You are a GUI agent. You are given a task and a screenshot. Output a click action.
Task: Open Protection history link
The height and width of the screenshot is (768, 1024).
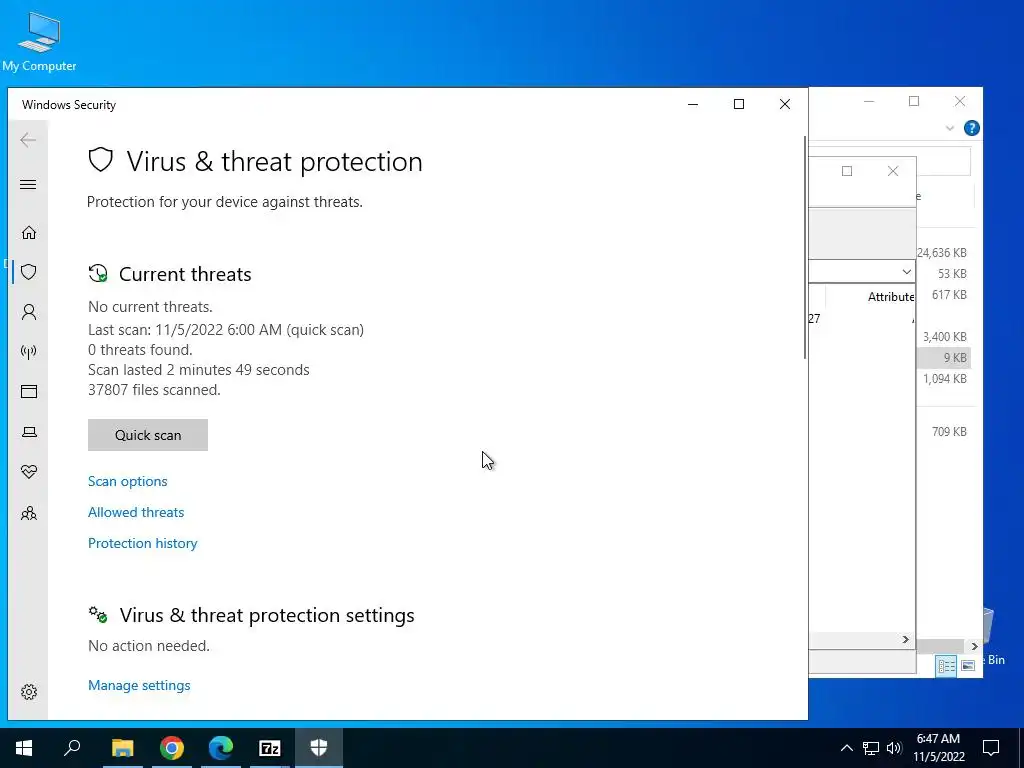click(142, 543)
